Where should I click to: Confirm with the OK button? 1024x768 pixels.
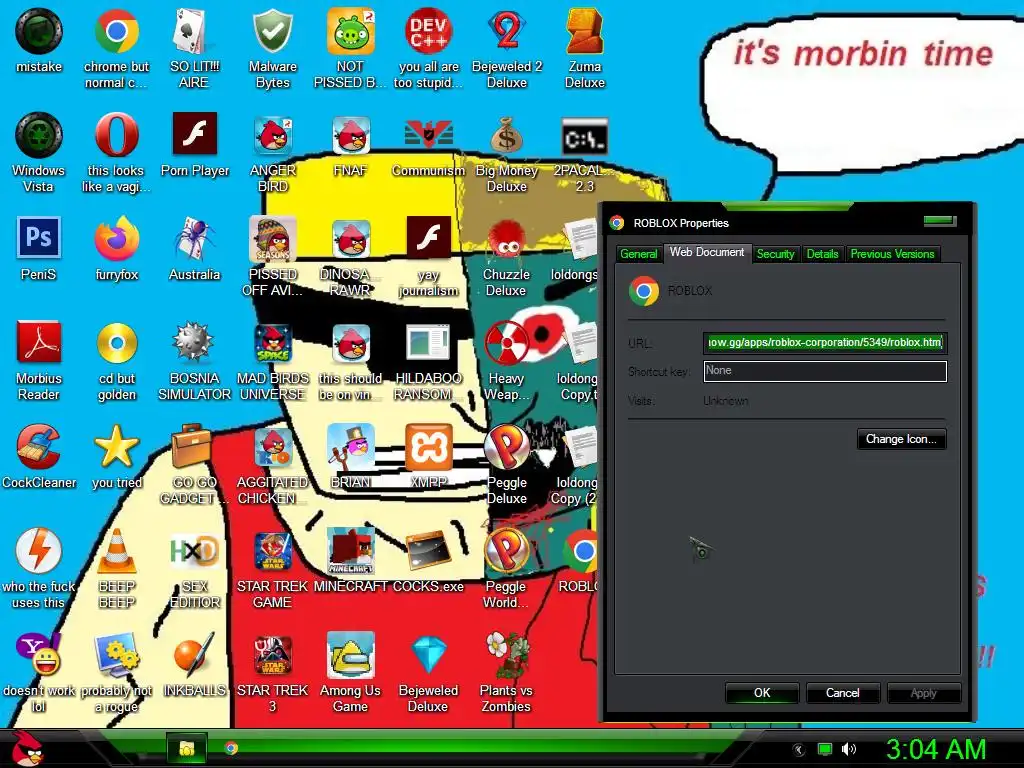point(761,693)
